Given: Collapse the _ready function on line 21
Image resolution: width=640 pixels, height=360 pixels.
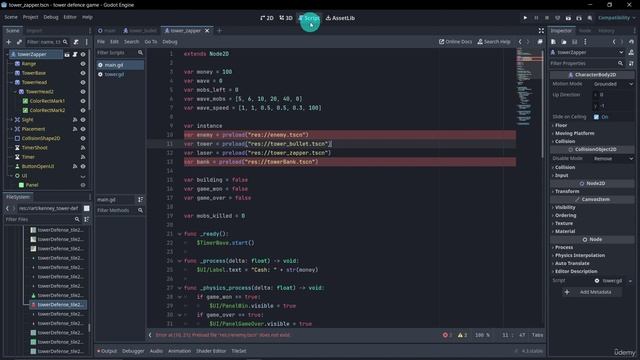Looking at the screenshot, I should coord(179,234).
